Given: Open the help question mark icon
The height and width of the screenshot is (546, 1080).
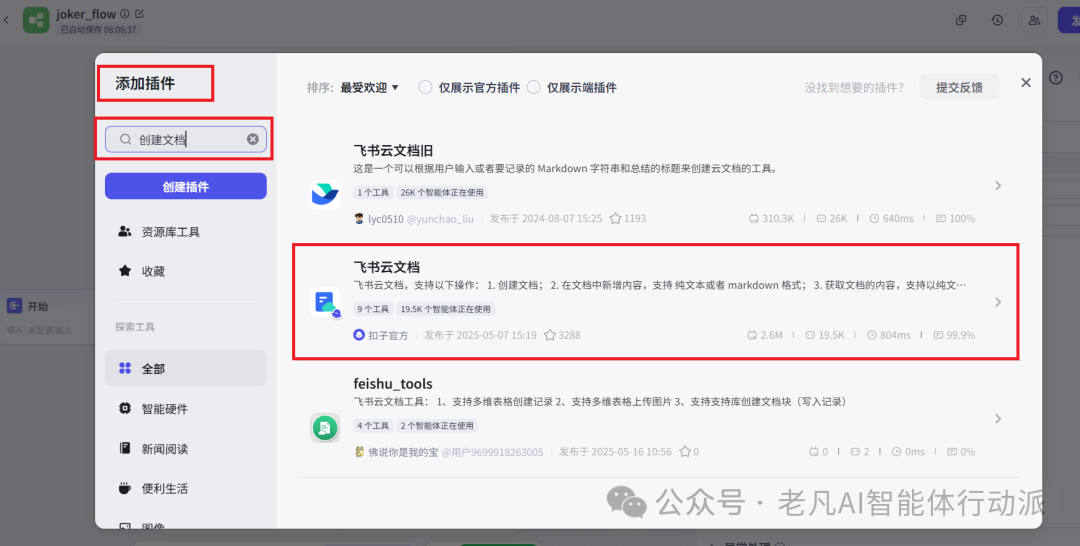Looking at the screenshot, I should (1056, 78).
